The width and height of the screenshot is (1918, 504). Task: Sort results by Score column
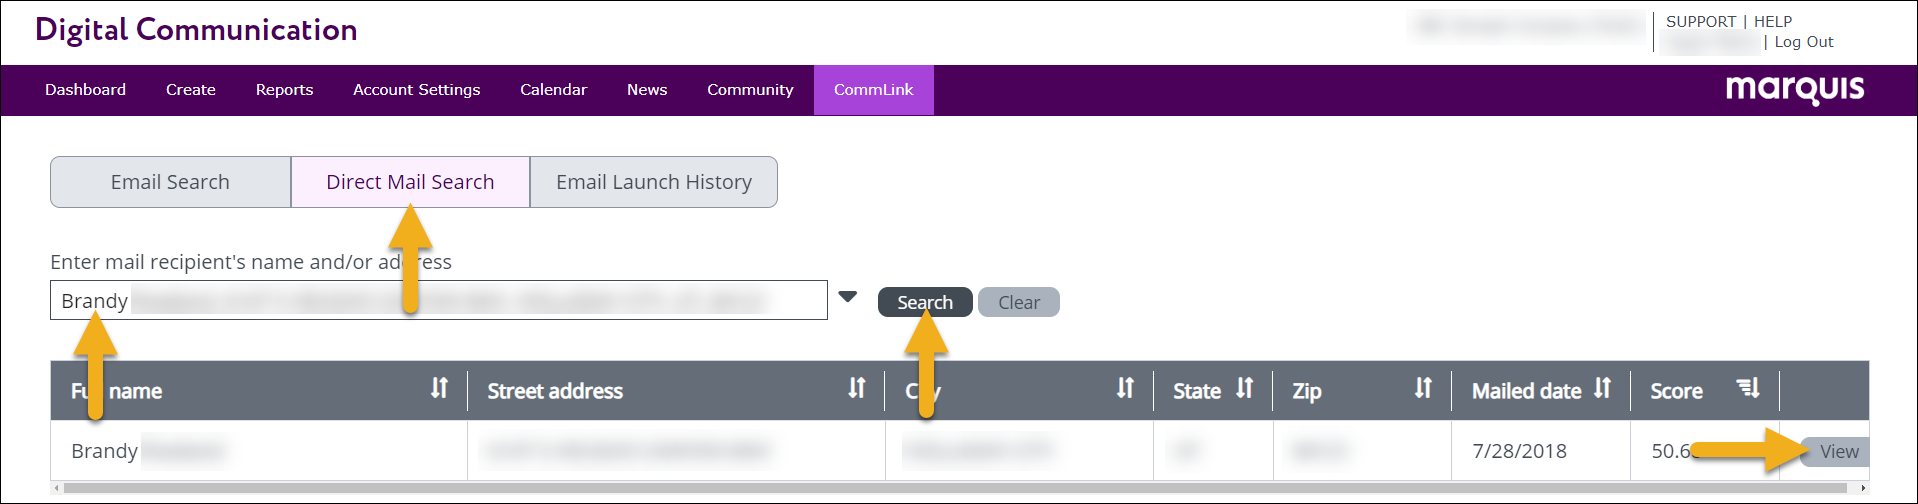tap(1748, 389)
